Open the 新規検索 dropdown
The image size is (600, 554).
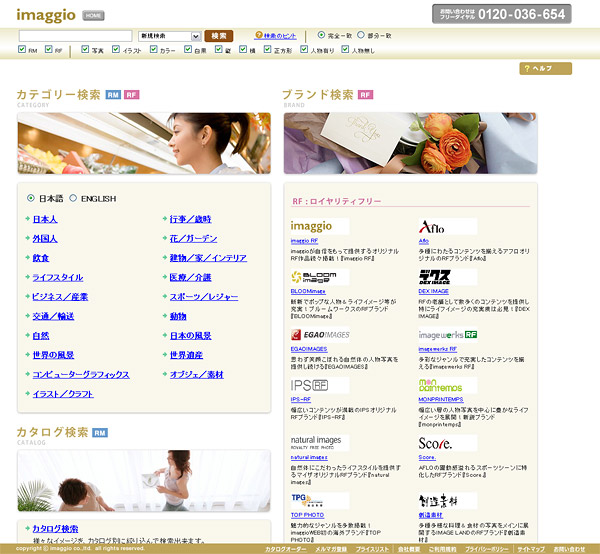coord(170,35)
